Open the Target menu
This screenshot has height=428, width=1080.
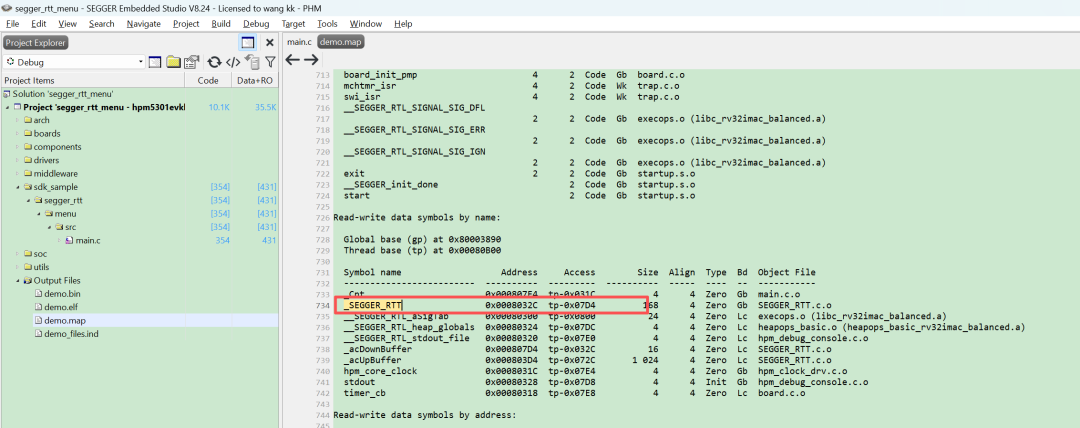(294, 23)
